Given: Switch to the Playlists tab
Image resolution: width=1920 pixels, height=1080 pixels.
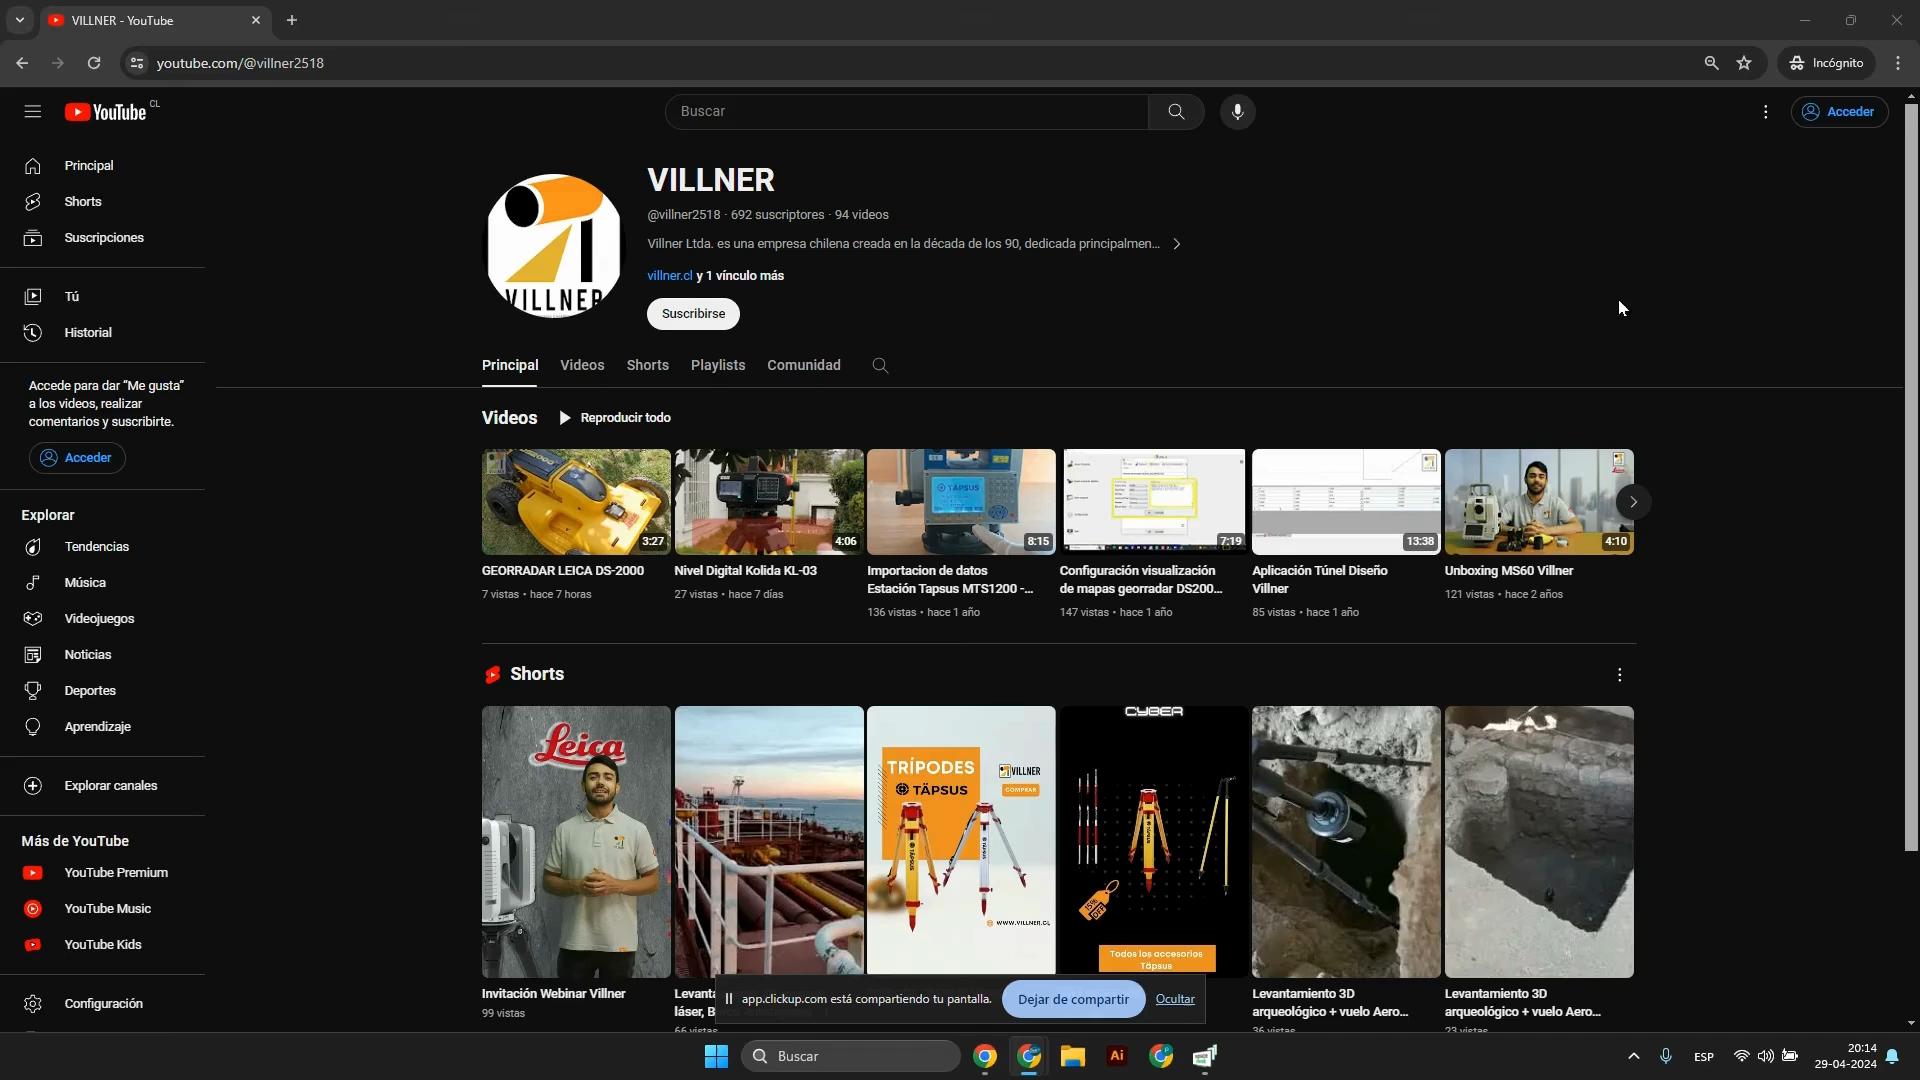Looking at the screenshot, I should 717,365.
